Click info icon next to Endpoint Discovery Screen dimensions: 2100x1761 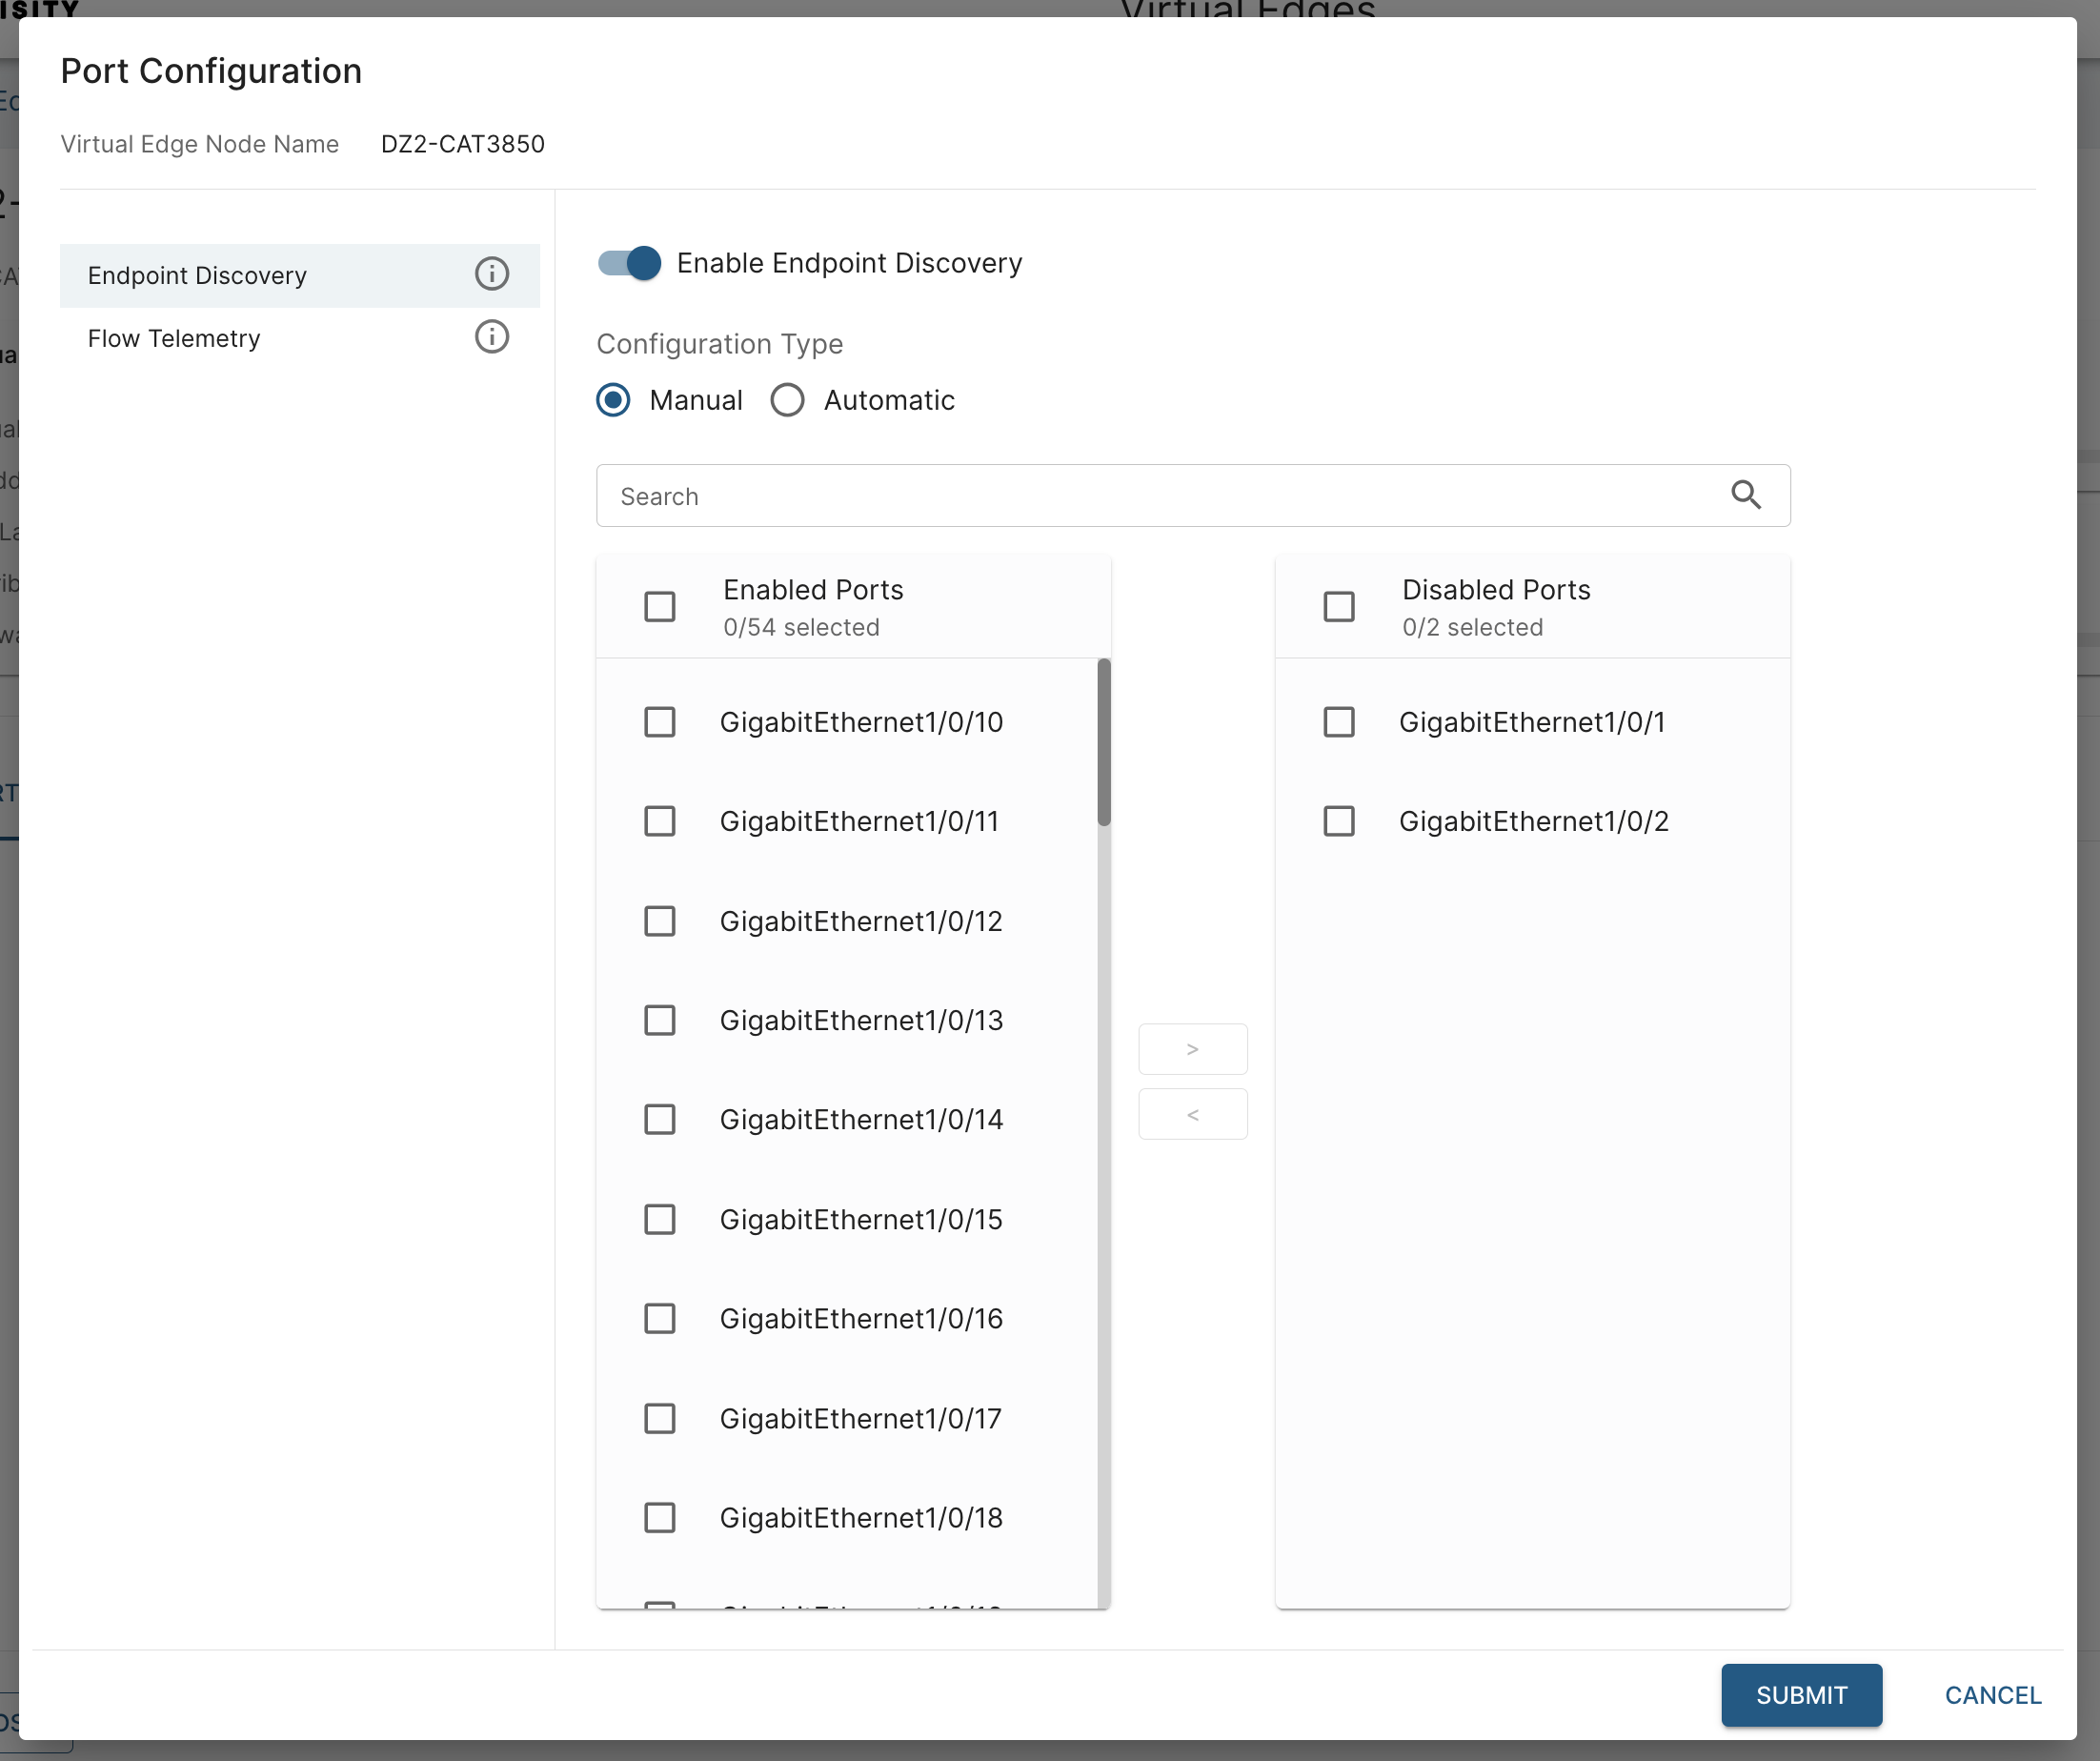tap(491, 274)
